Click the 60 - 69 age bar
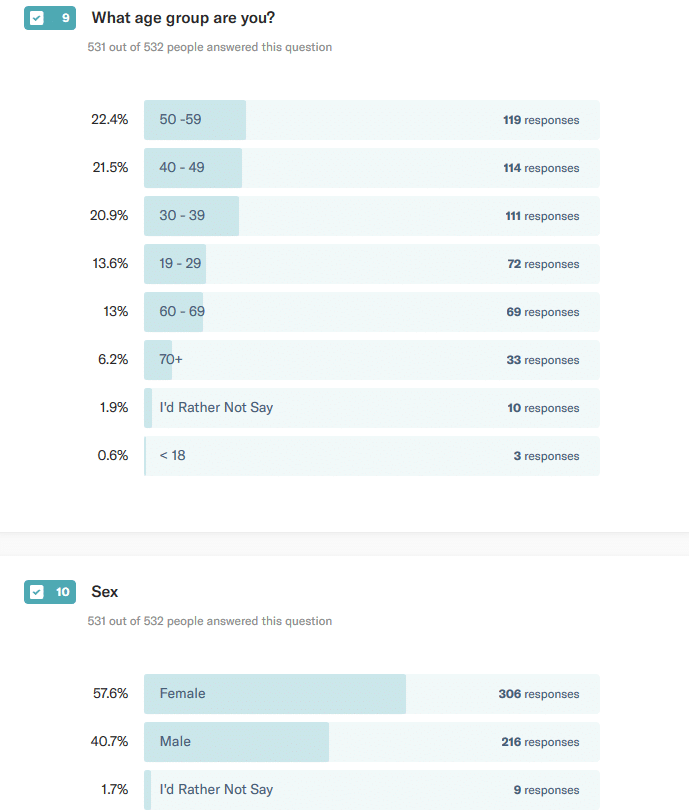This screenshot has width=689, height=810. click(x=371, y=312)
